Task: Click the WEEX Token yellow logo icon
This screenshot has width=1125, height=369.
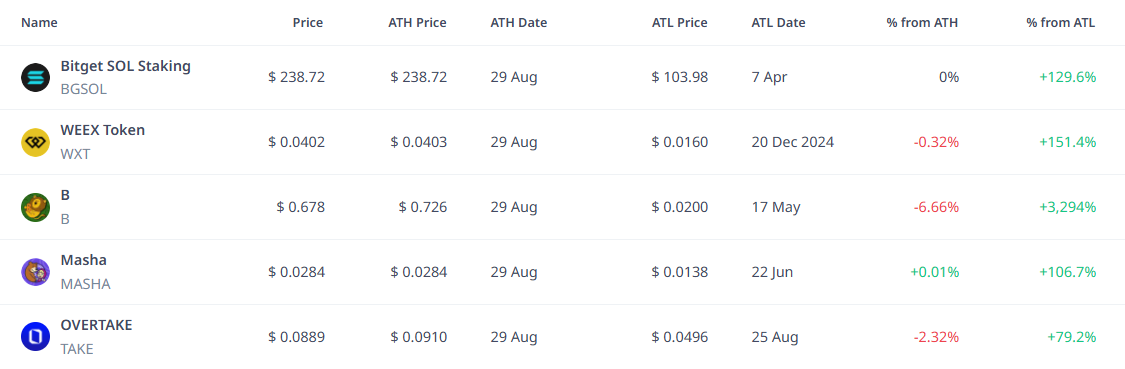Action: click(x=35, y=142)
